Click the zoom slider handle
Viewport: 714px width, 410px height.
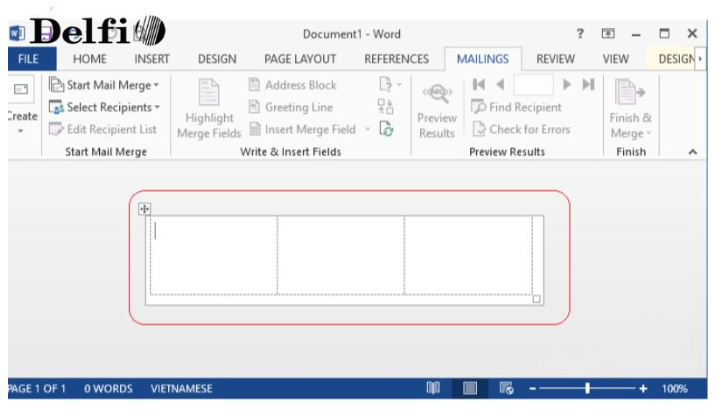[x=588, y=388]
